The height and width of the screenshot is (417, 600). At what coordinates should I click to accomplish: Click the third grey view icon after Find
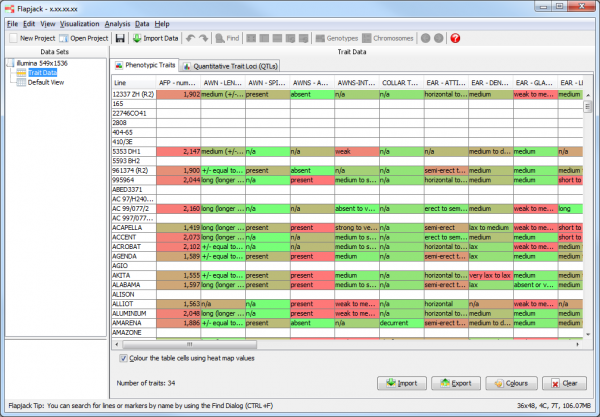tap(277, 38)
